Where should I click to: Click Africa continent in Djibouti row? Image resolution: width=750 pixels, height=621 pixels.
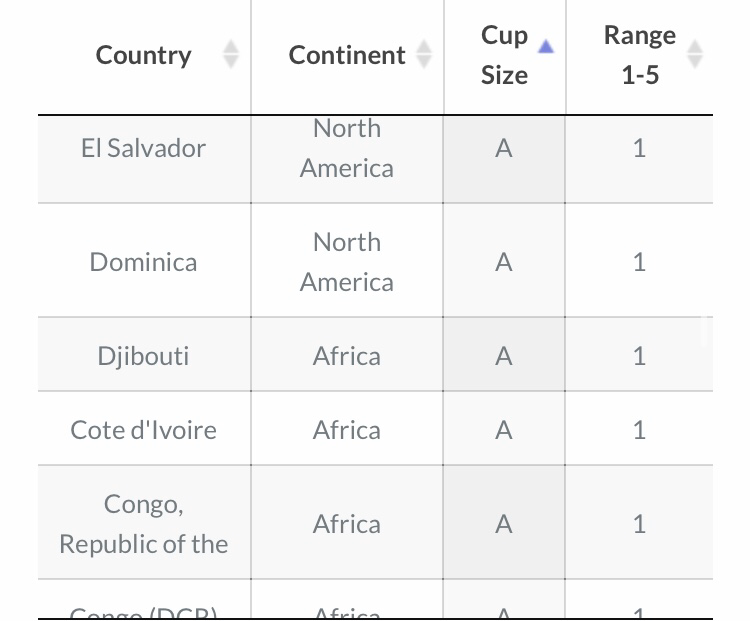pyautogui.click(x=347, y=355)
